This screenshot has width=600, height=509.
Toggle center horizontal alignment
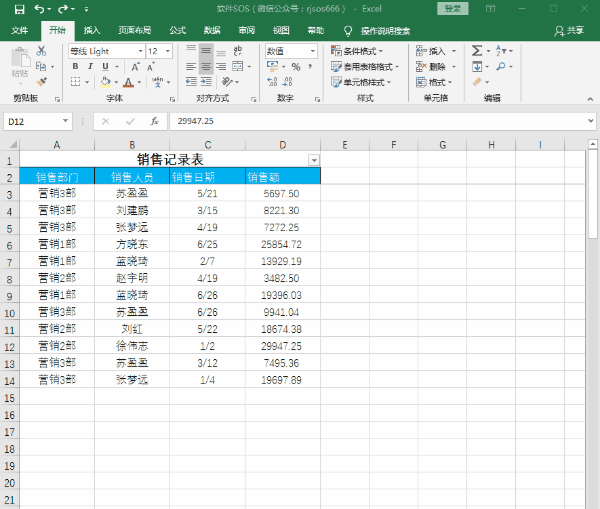[x=206, y=67]
